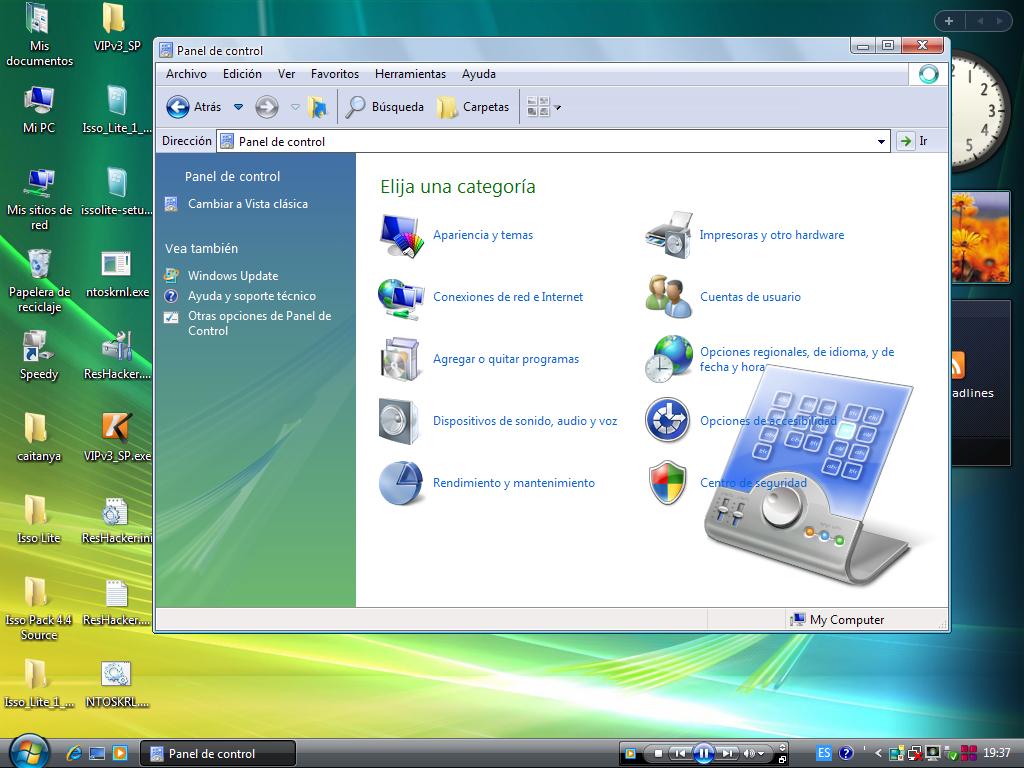Click the taskbar clock showing 19:37
Image resolution: width=1024 pixels, height=768 pixels.
[997, 753]
